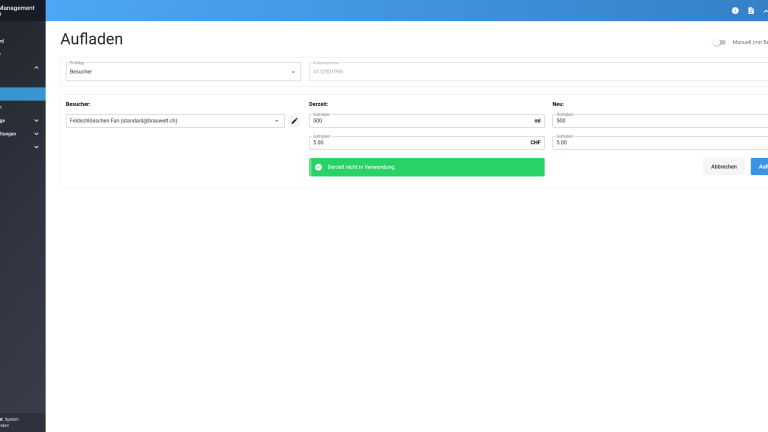Open the document icon in the top bar
This screenshot has width=768, height=432.
click(x=751, y=10)
